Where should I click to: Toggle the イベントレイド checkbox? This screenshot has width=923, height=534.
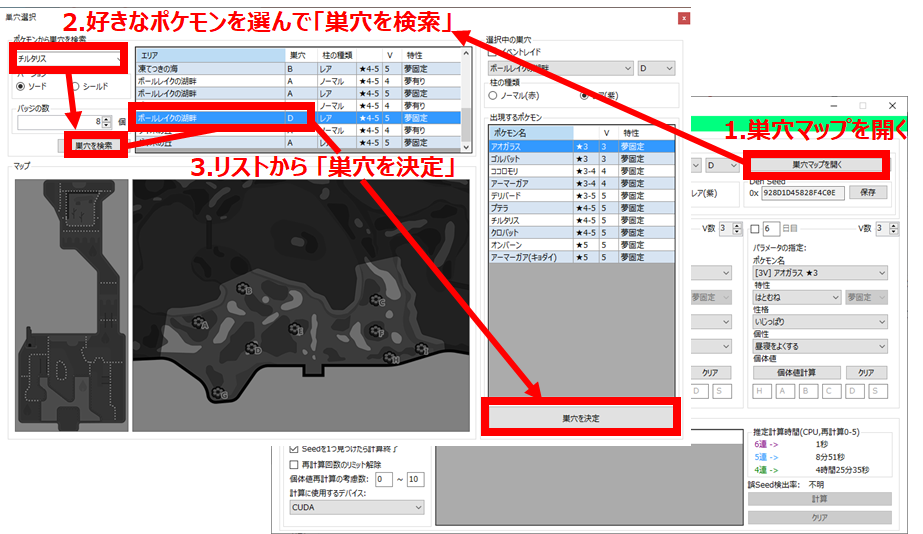tap(493, 52)
